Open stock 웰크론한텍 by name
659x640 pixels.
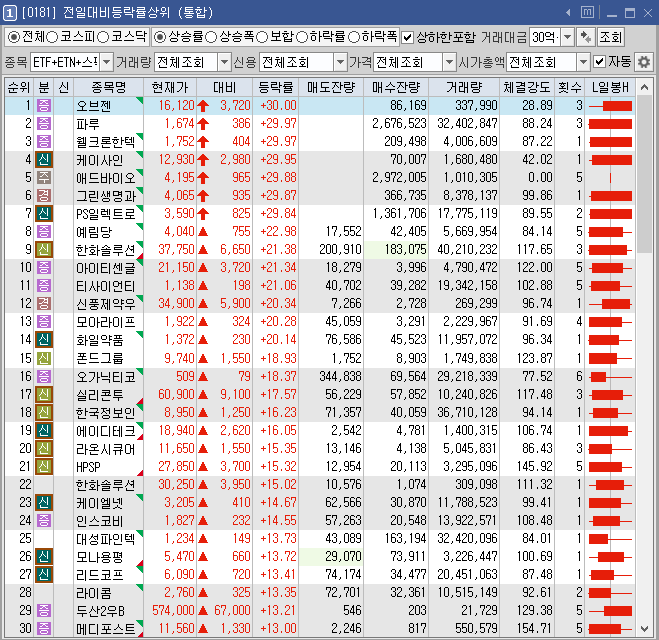pos(105,142)
